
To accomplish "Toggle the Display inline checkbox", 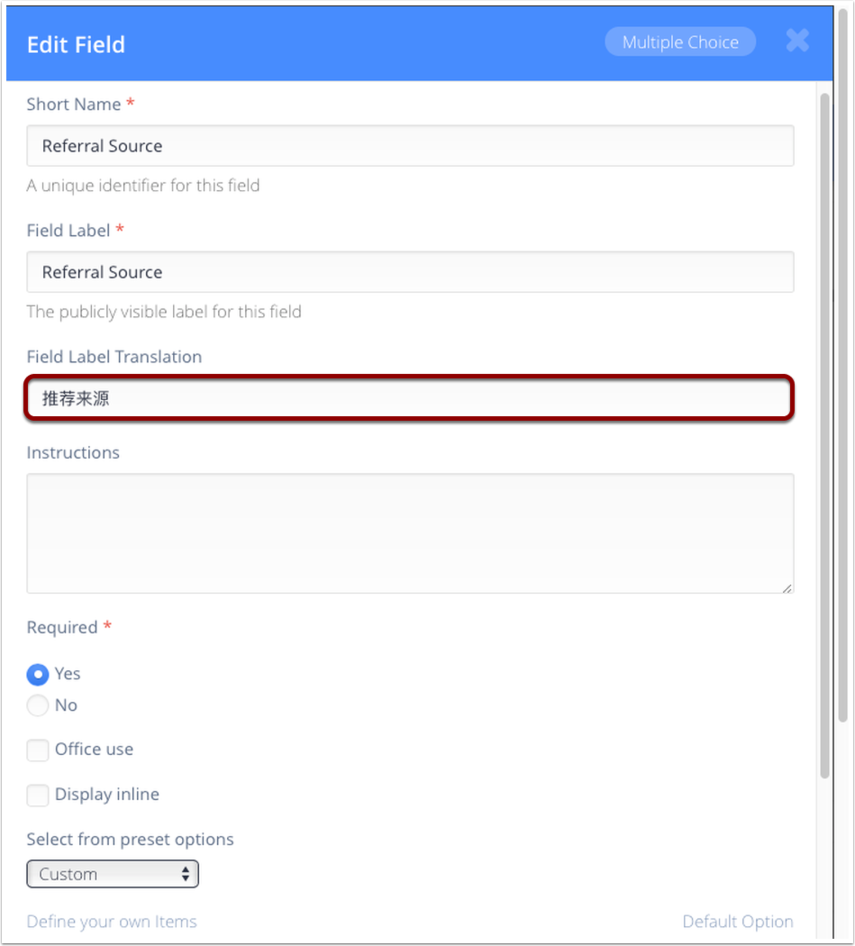I will click(x=38, y=795).
